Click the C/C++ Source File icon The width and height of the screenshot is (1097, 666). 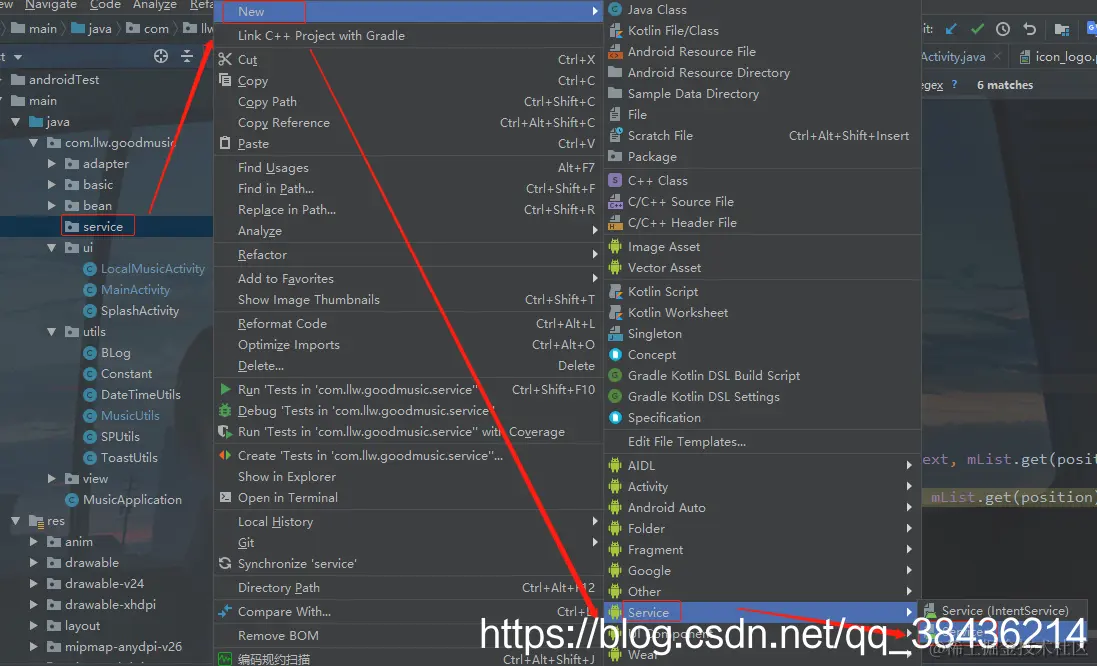pyautogui.click(x=615, y=201)
